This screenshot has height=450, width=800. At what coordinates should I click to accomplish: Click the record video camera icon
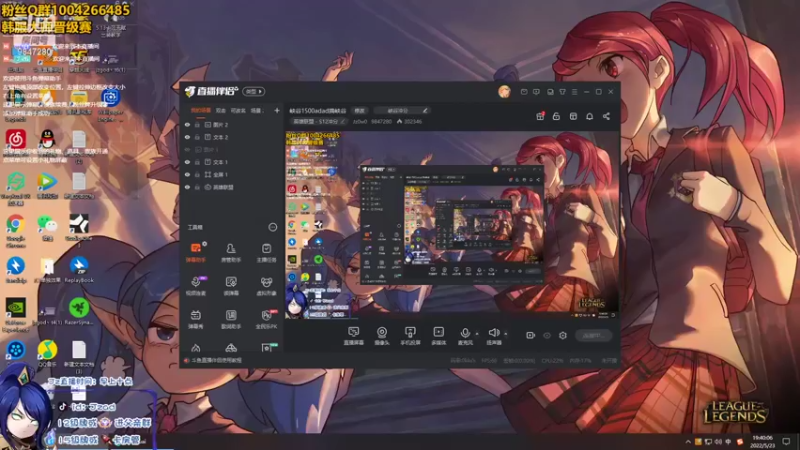click(531, 335)
